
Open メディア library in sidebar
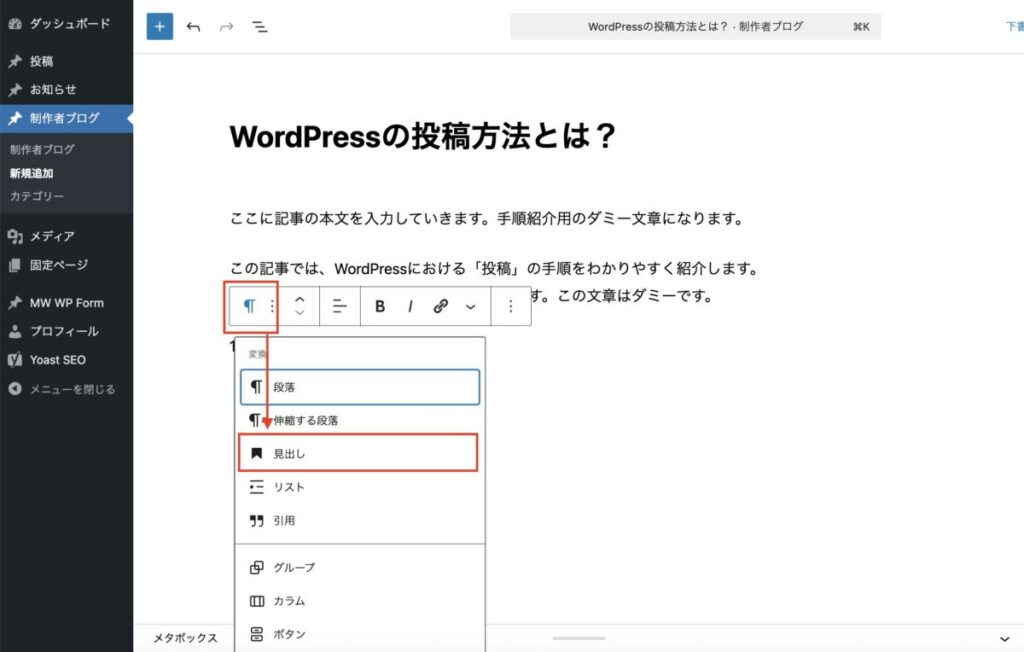pos(67,236)
